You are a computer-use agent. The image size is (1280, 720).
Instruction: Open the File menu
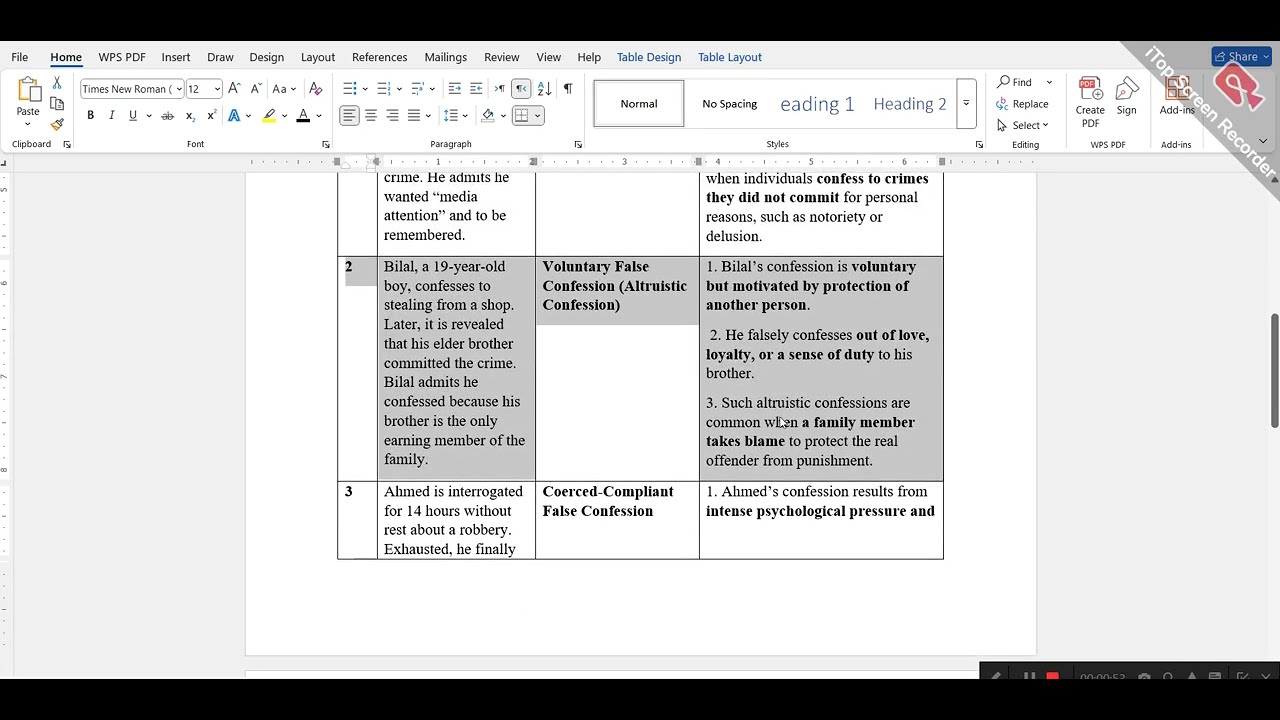point(20,57)
